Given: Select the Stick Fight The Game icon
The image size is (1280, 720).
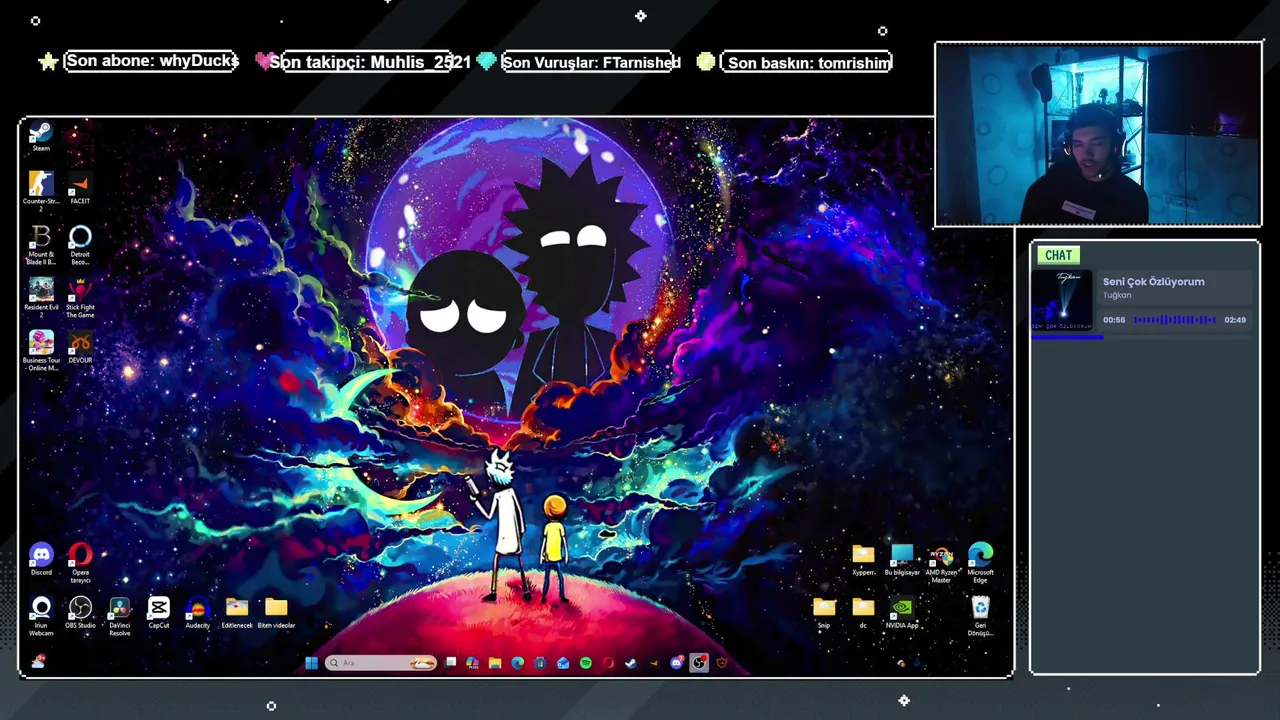Looking at the screenshot, I should click(x=80, y=296).
